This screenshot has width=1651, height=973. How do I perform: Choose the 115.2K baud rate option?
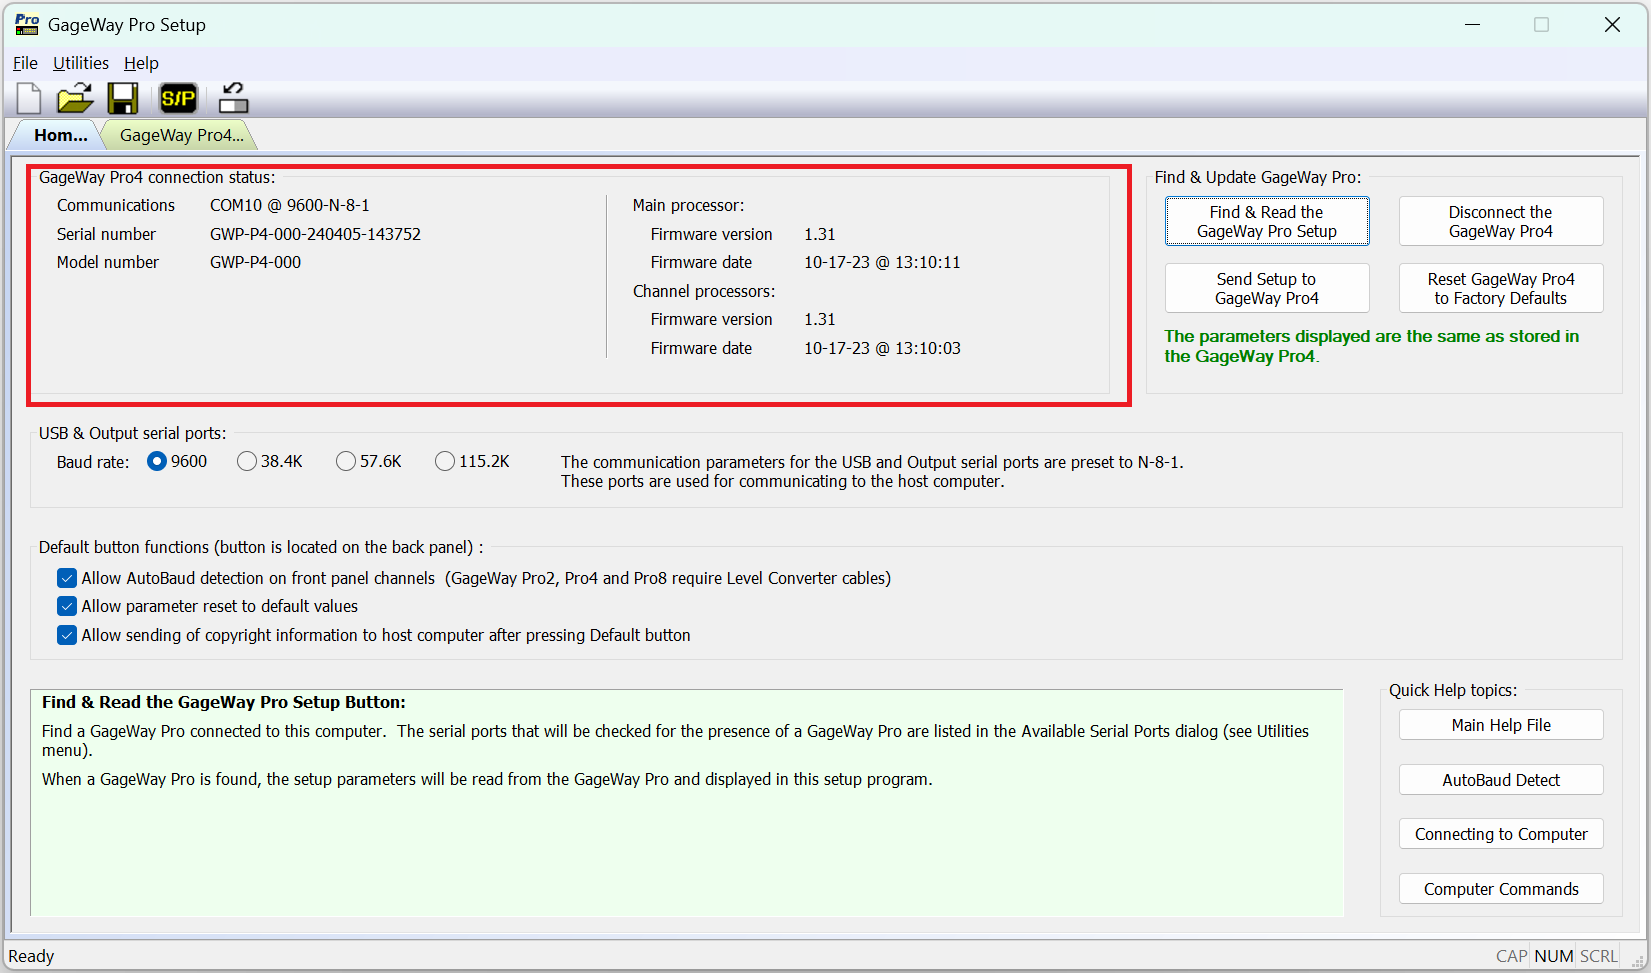pos(445,461)
